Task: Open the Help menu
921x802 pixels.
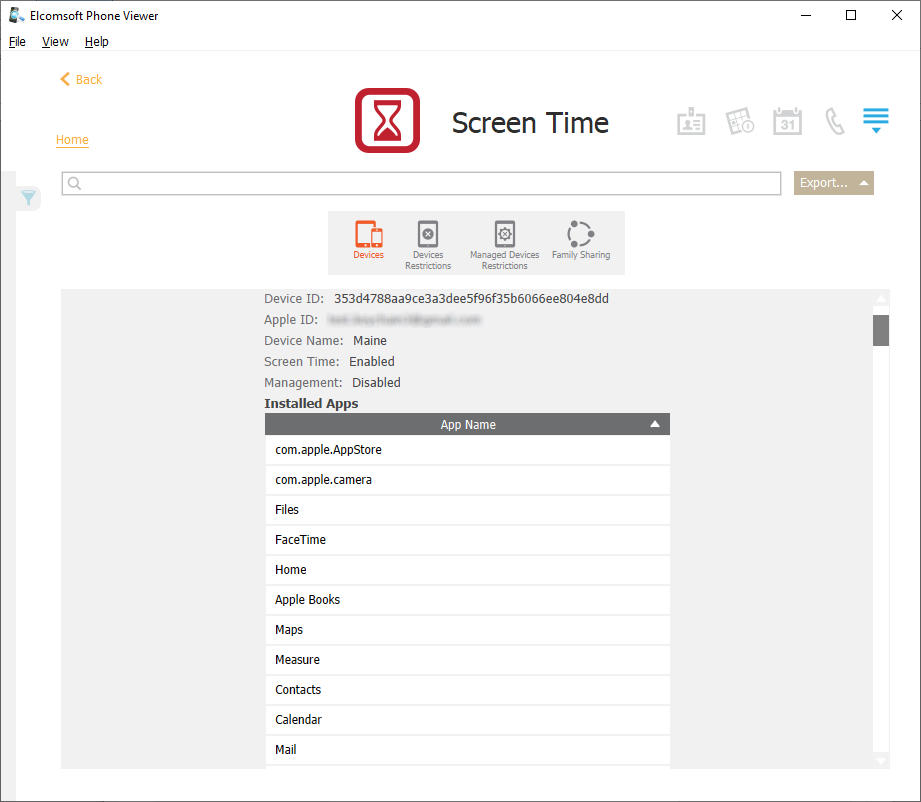Action: pyautogui.click(x=96, y=42)
